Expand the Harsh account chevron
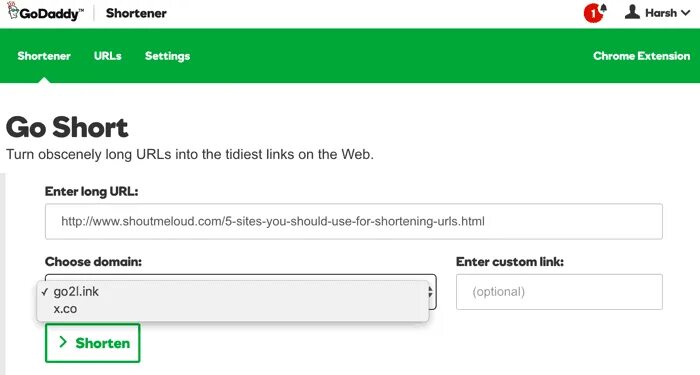 [x=686, y=13]
